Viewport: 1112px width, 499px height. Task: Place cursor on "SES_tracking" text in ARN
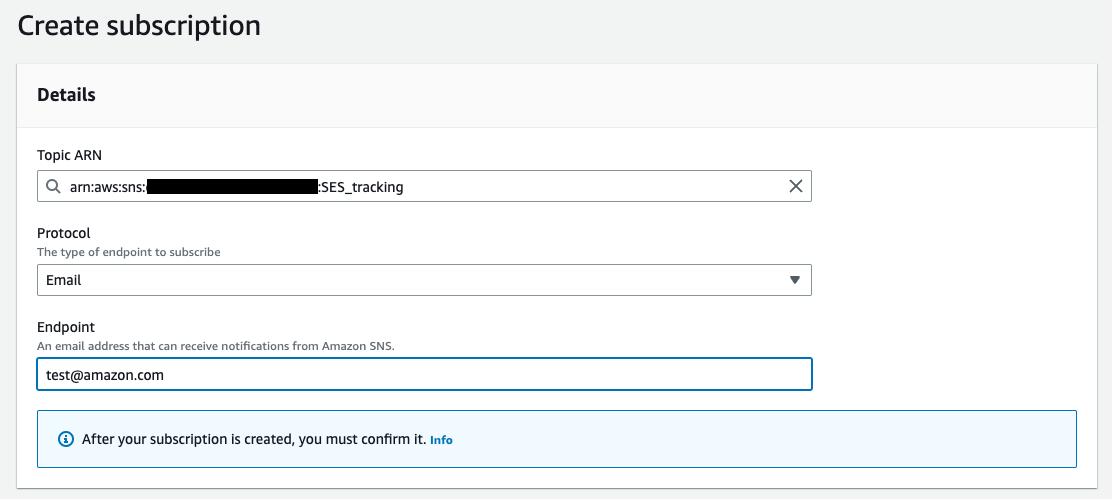(x=362, y=187)
